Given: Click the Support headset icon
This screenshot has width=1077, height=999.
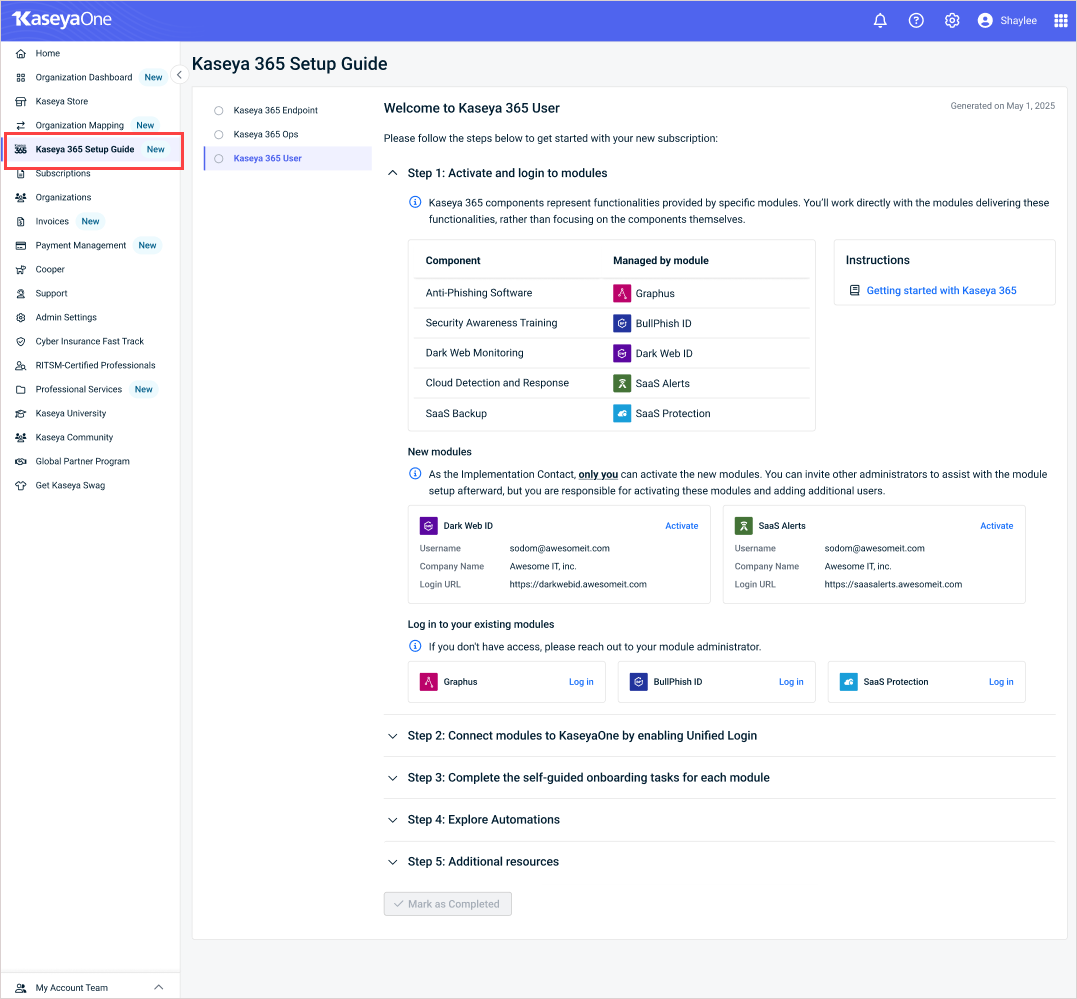Looking at the screenshot, I should pyautogui.click(x=21, y=293).
